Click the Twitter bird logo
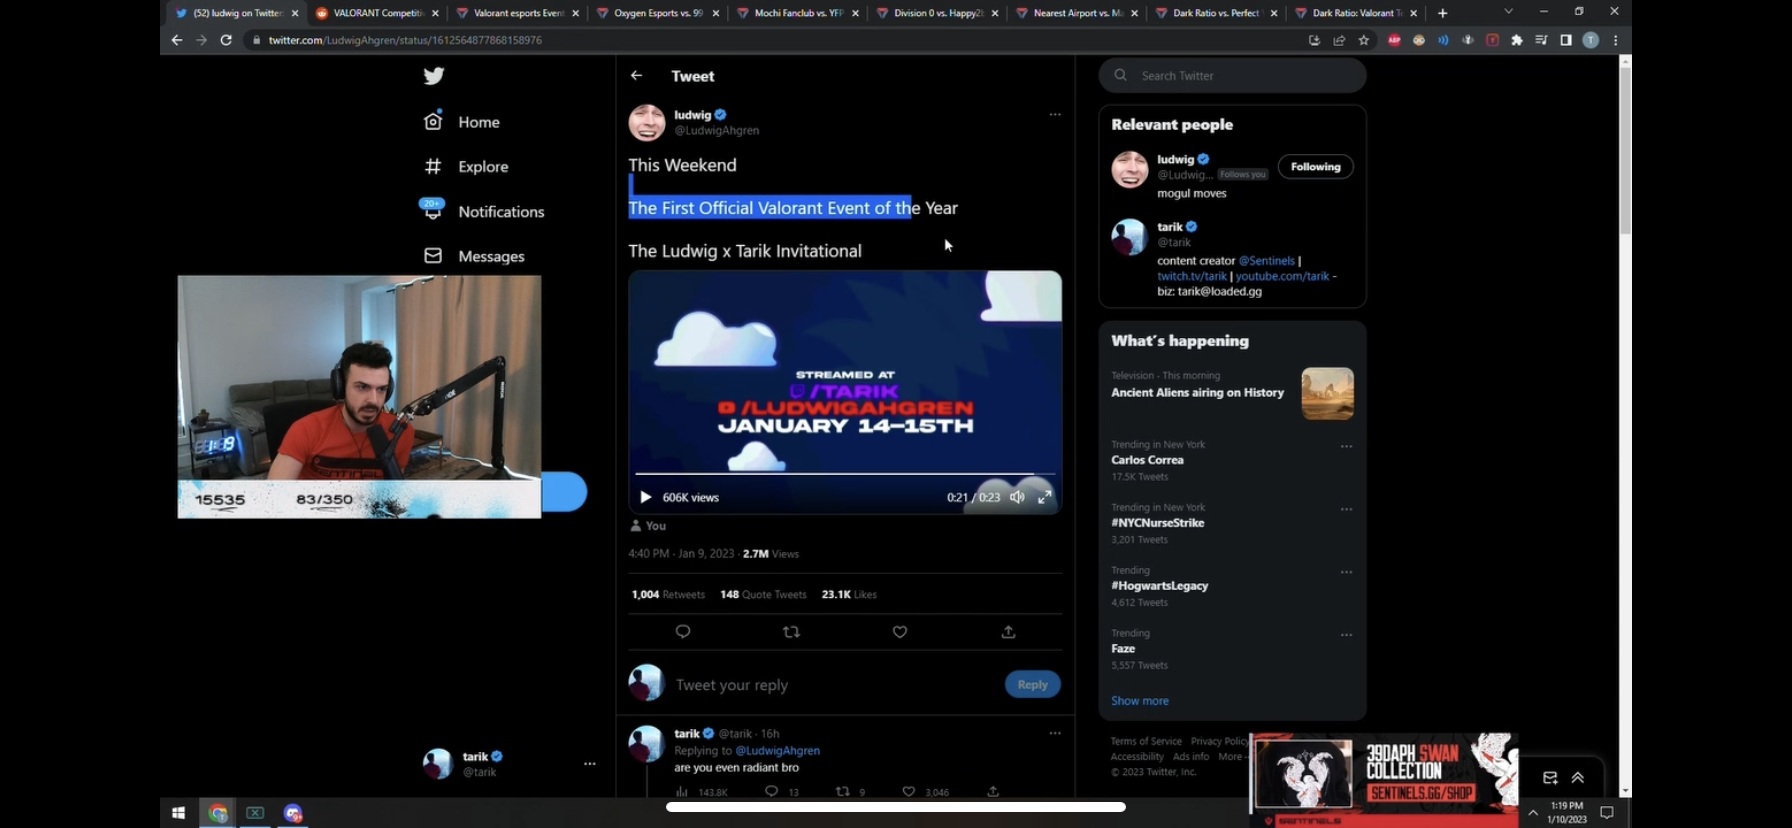The height and width of the screenshot is (828, 1792). (x=433, y=76)
